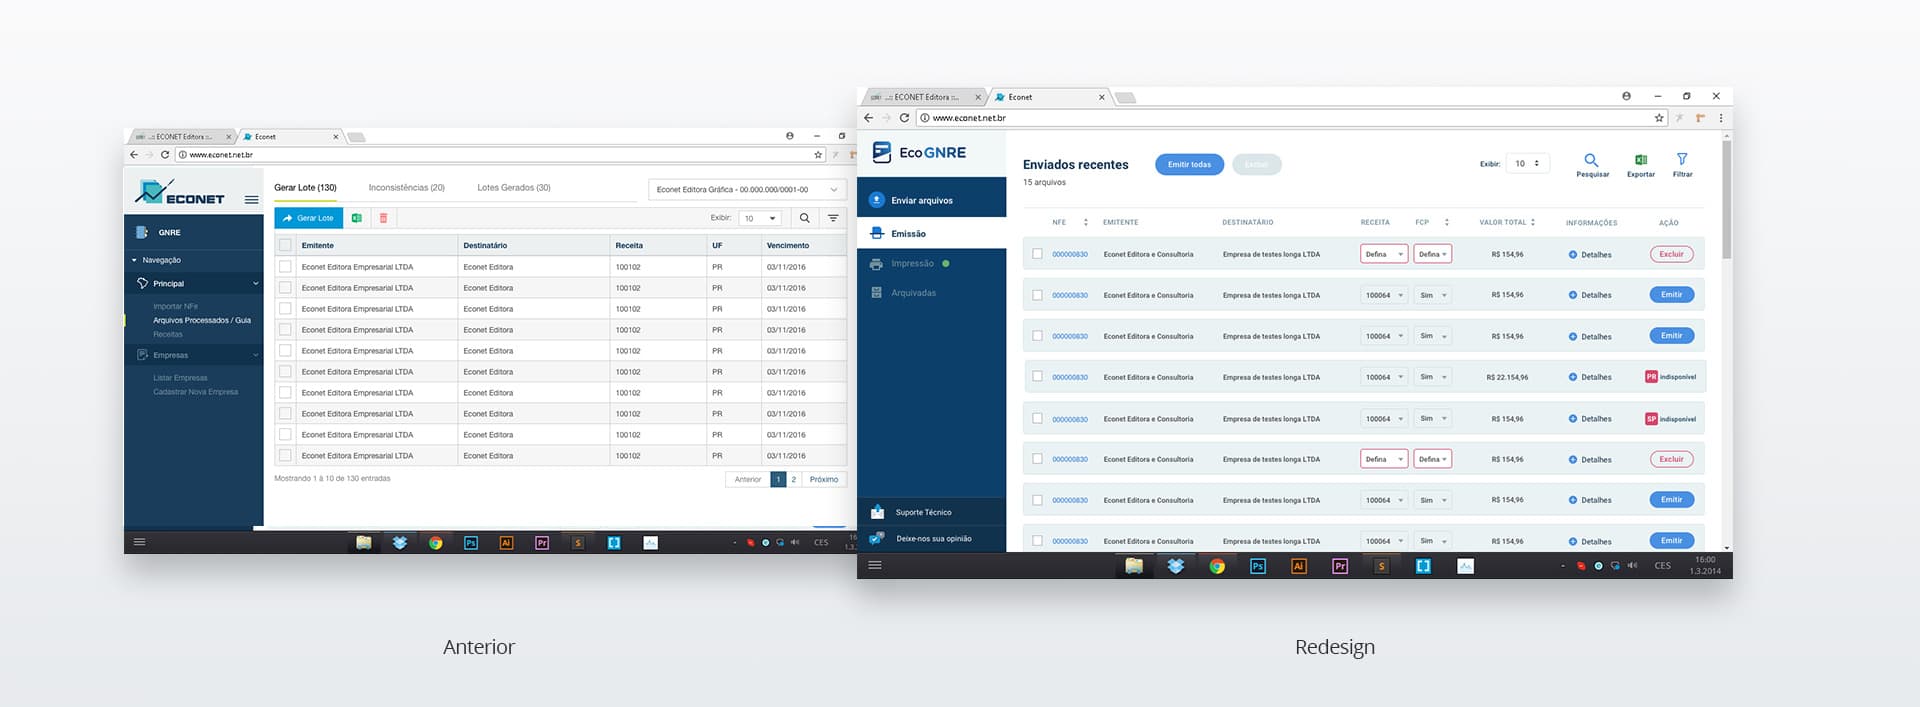This screenshot has width=1920, height=707.
Task: Open the filter lines icon in the Anterior toolbar
Action: pos(833,218)
